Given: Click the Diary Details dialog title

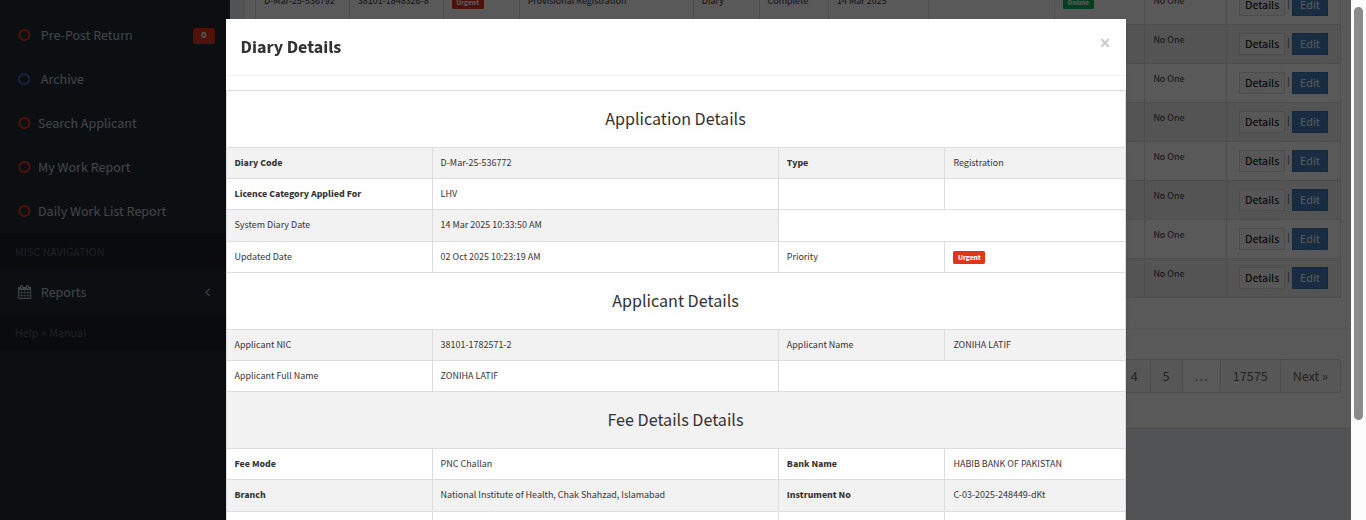Looking at the screenshot, I should coord(291,47).
